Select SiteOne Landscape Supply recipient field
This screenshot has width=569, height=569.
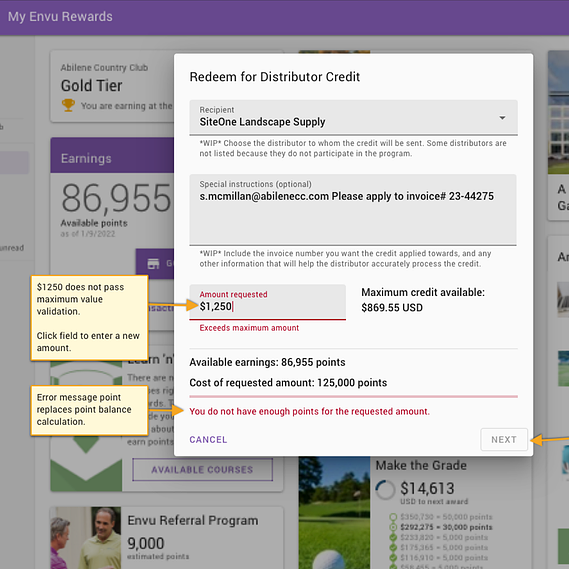coord(353,117)
